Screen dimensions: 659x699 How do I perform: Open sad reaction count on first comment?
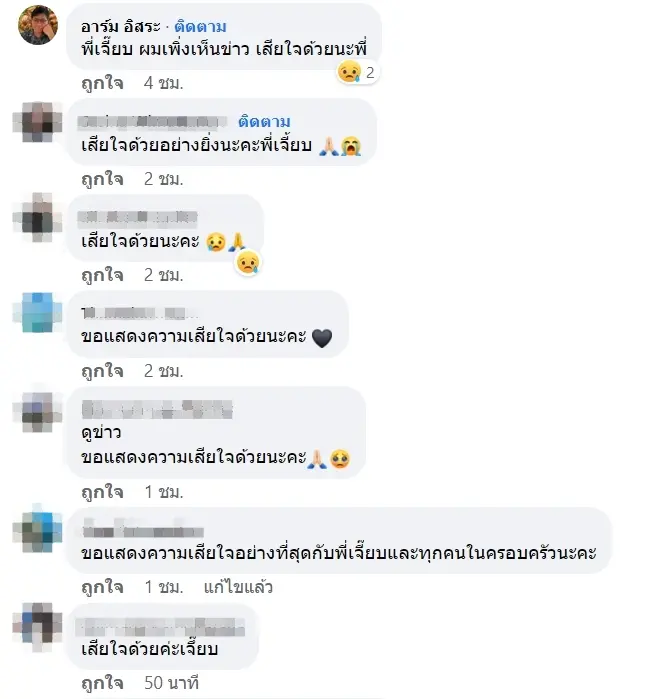point(358,72)
